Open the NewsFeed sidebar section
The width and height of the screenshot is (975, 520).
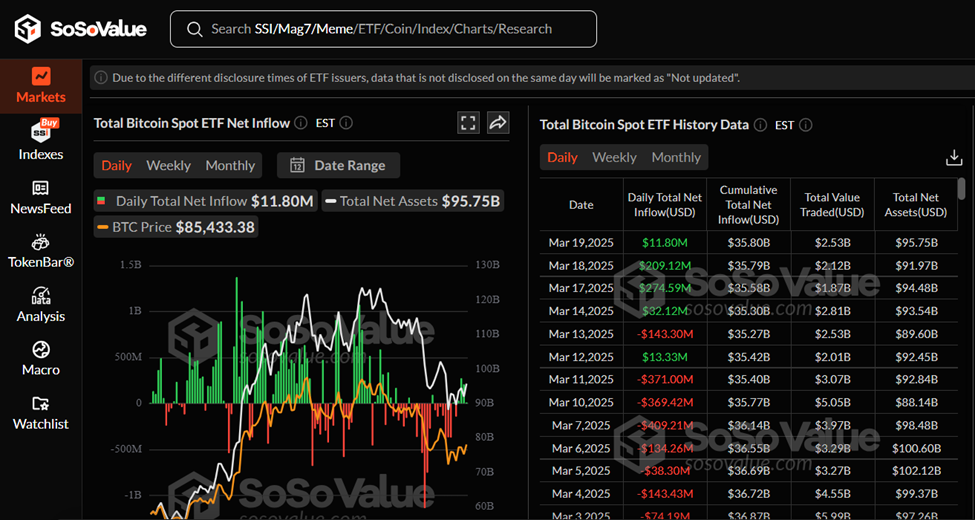tap(41, 198)
